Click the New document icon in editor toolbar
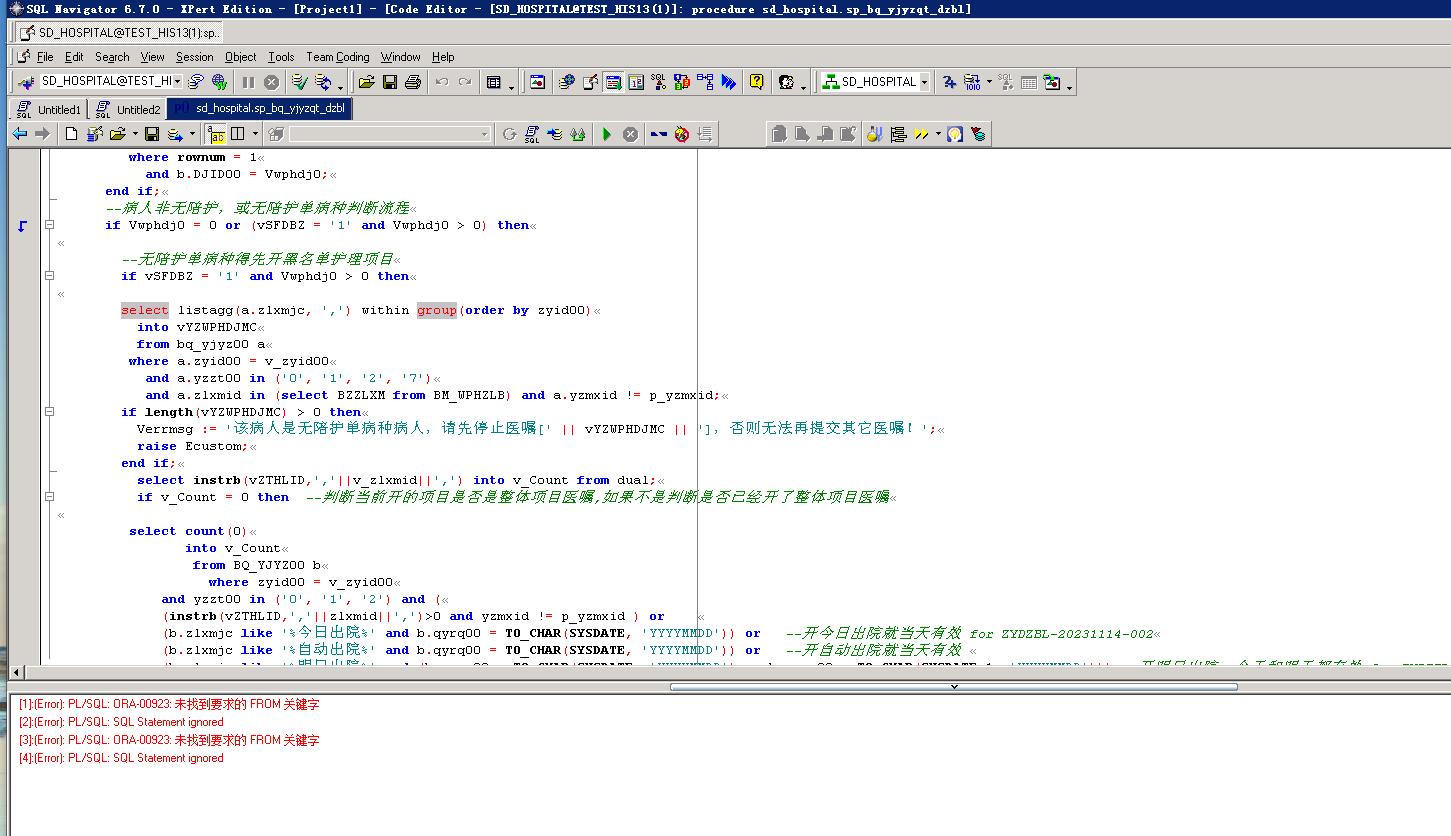 point(71,134)
